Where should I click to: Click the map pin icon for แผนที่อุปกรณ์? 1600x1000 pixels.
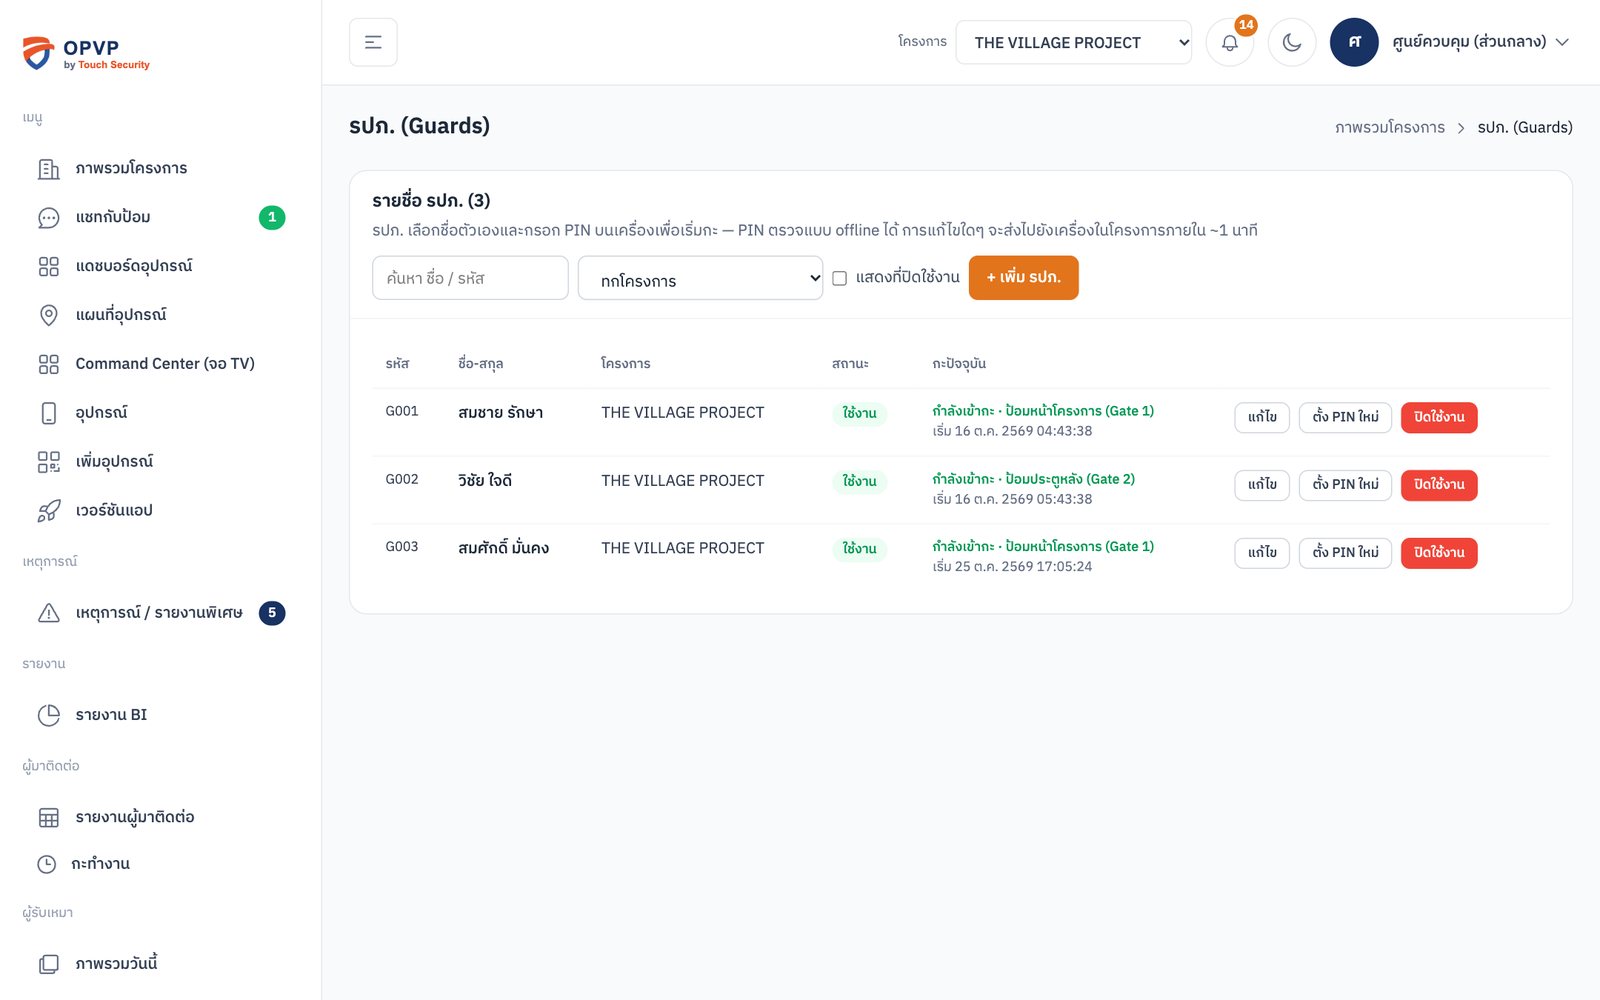point(48,315)
